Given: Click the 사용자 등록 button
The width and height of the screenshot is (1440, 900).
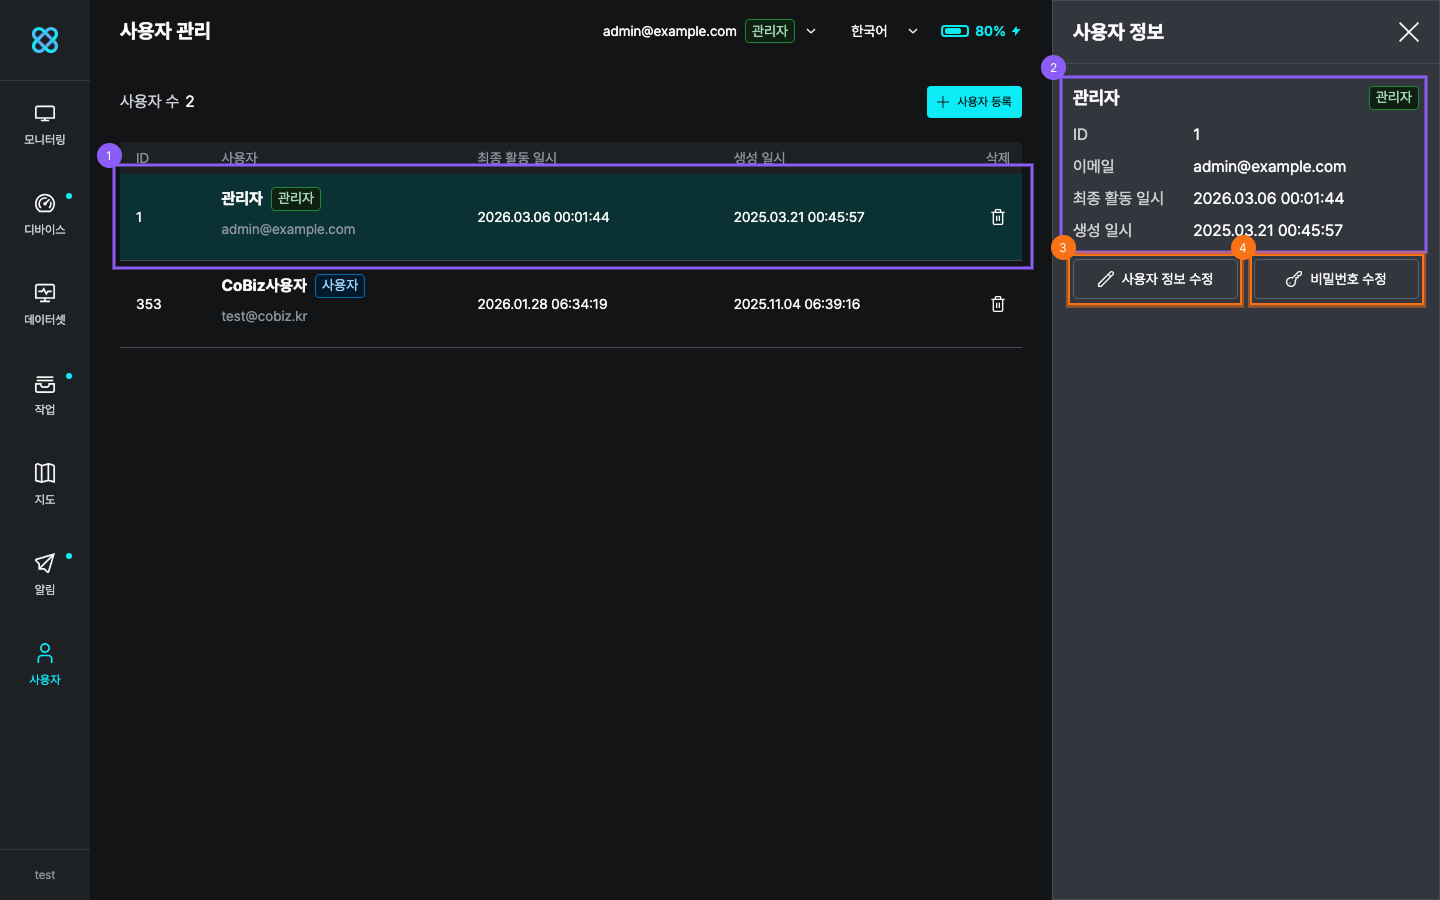Looking at the screenshot, I should click(974, 102).
